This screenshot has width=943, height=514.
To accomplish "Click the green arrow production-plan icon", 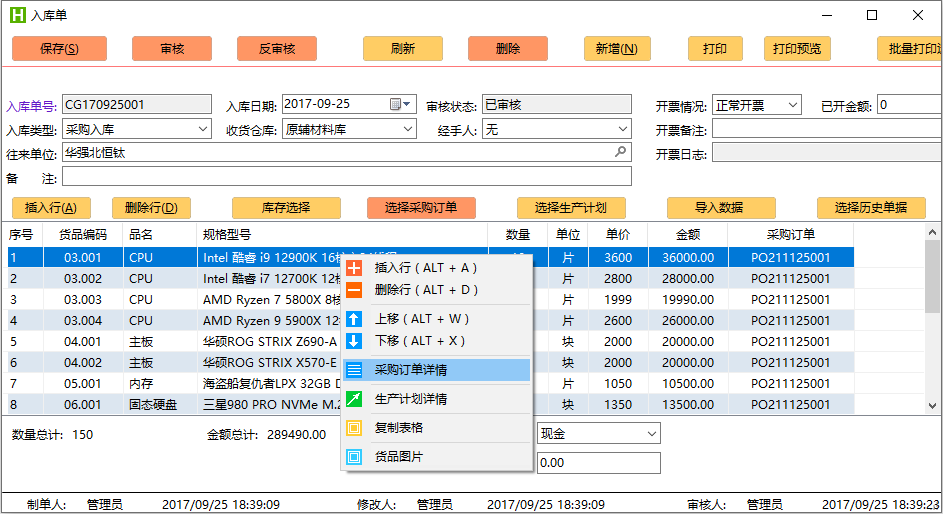I will click(x=354, y=399).
